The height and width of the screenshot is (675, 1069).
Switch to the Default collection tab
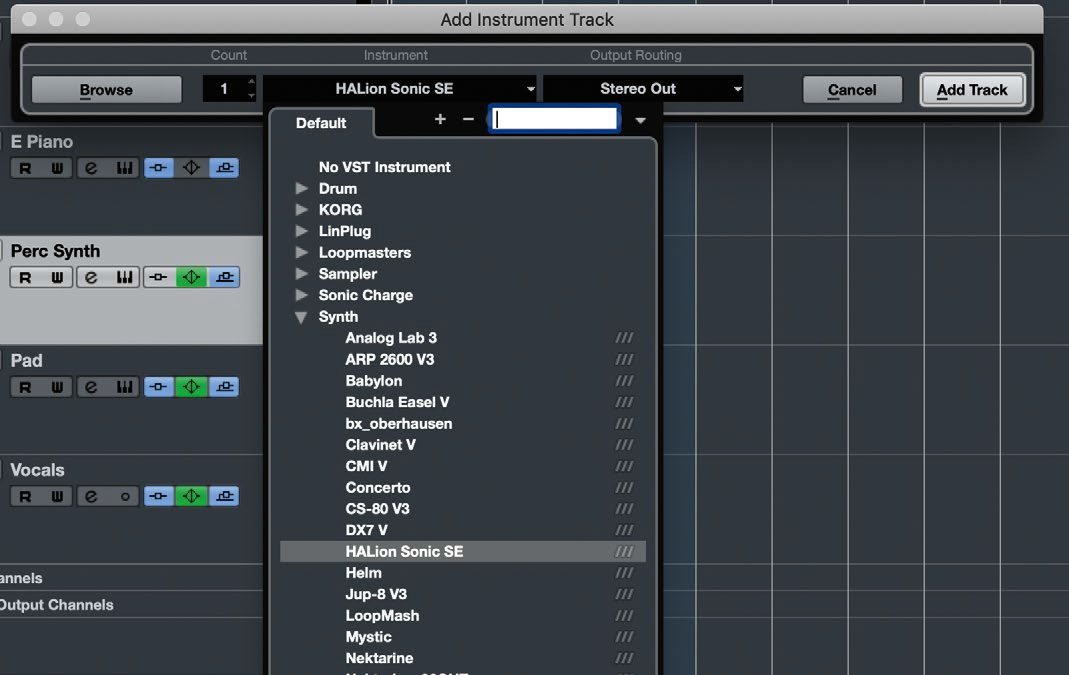pyautogui.click(x=321, y=123)
